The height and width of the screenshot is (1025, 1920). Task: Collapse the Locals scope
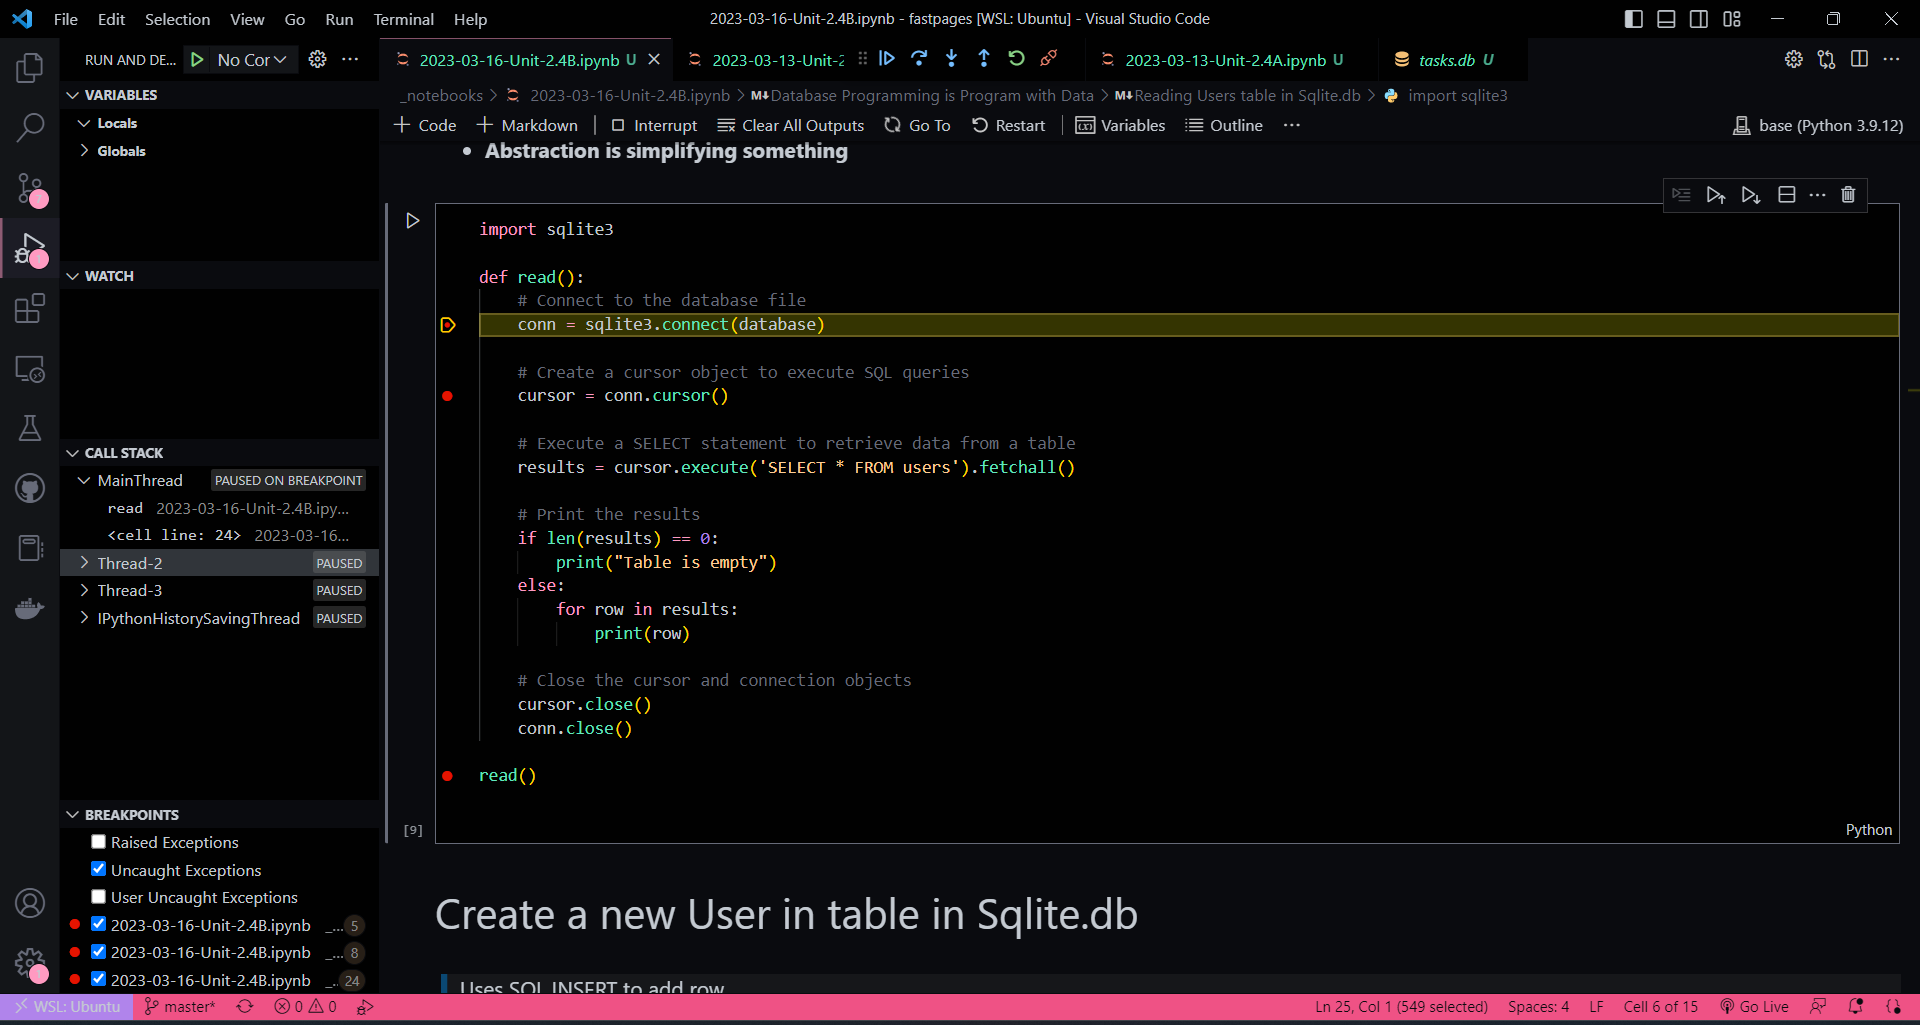click(84, 123)
